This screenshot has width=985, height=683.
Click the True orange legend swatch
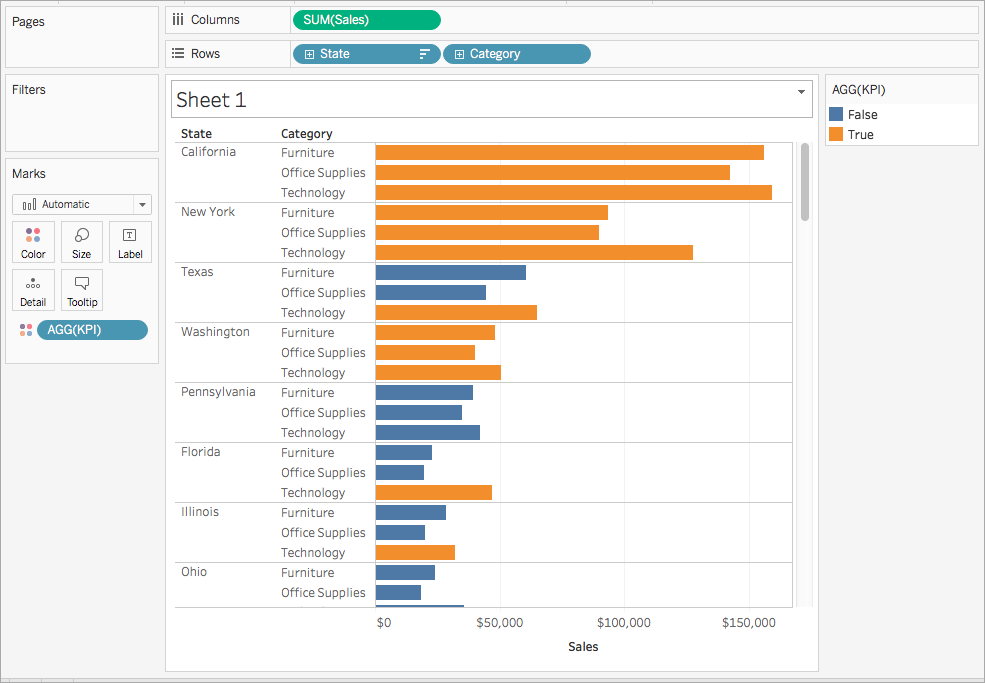click(836, 134)
